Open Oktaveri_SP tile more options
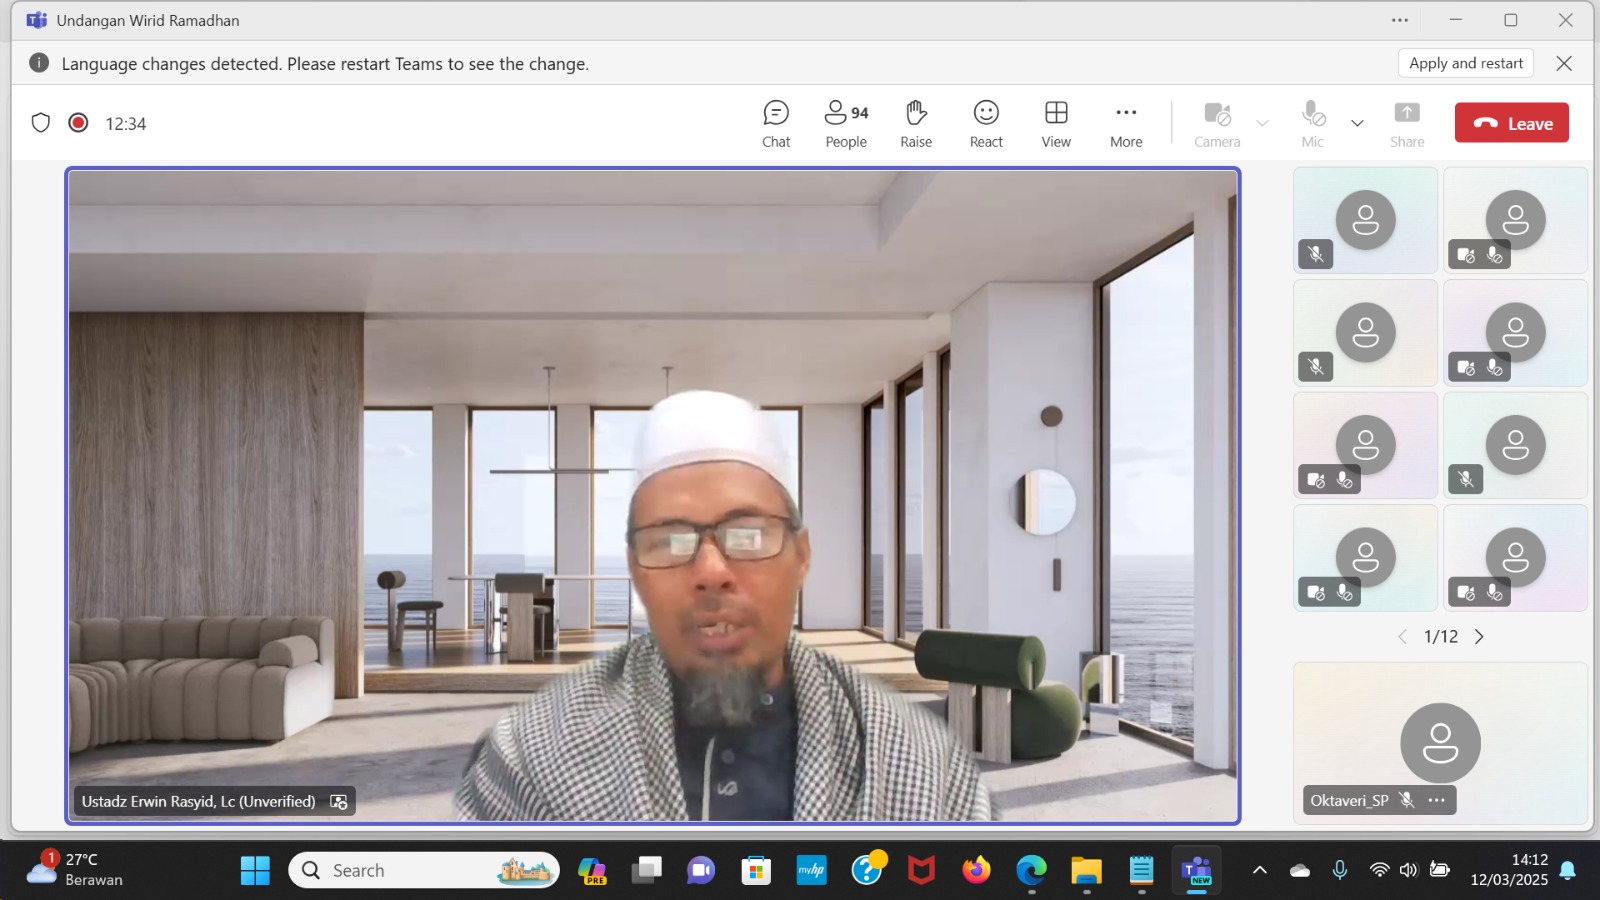 (1437, 800)
